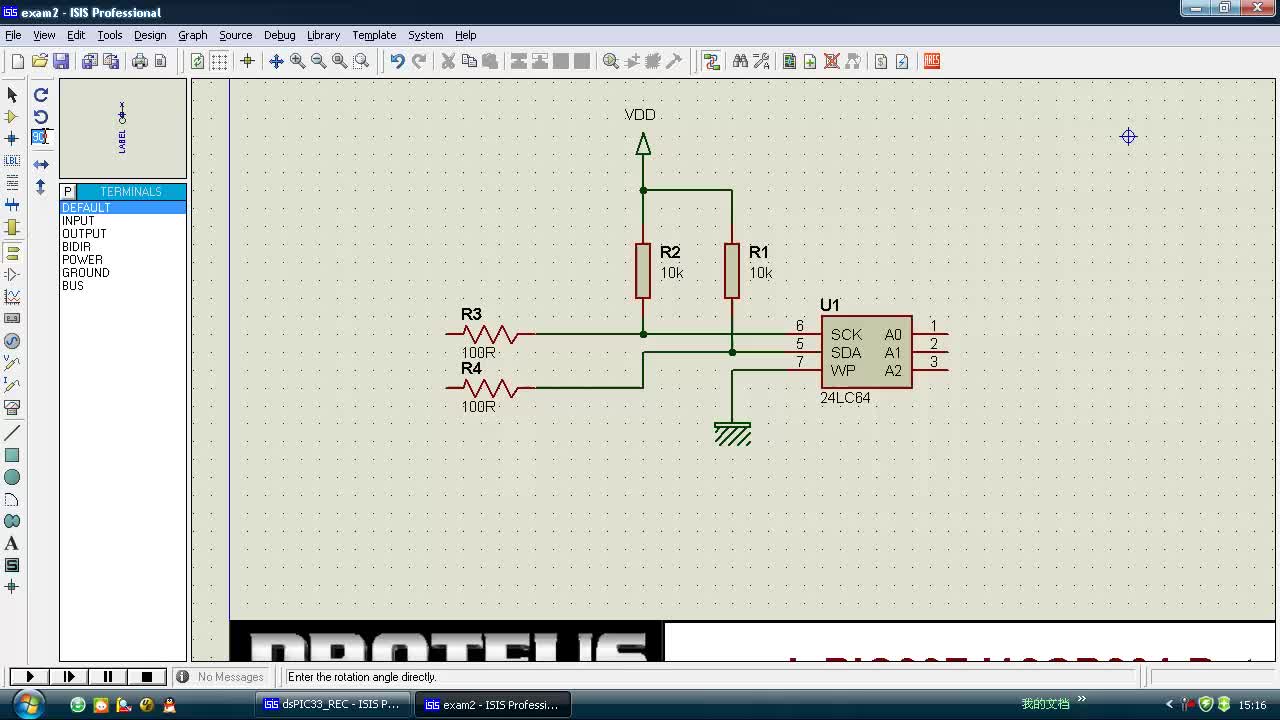Image resolution: width=1280 pixels, height=720 pixels.
Task: Select text script mode
Action: click(12, 182)
